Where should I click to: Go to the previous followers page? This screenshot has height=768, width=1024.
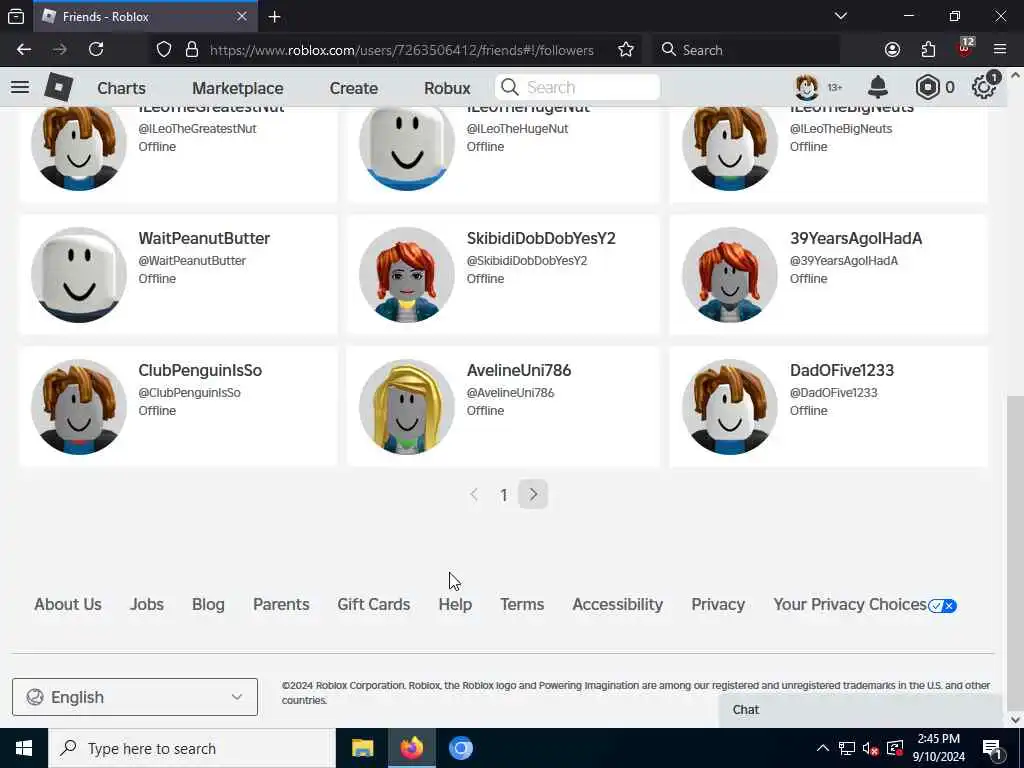pyautogui.click(x=474, y=494)
